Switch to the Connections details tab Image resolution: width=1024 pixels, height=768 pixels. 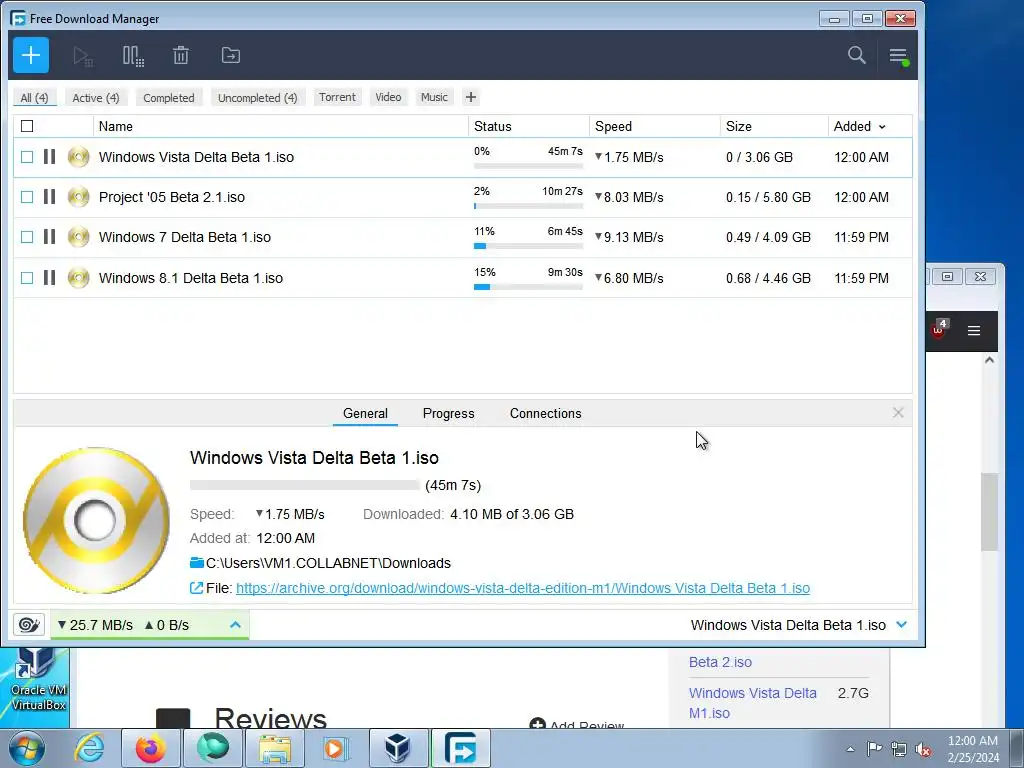pyautogui.click(x=545, y=413)
